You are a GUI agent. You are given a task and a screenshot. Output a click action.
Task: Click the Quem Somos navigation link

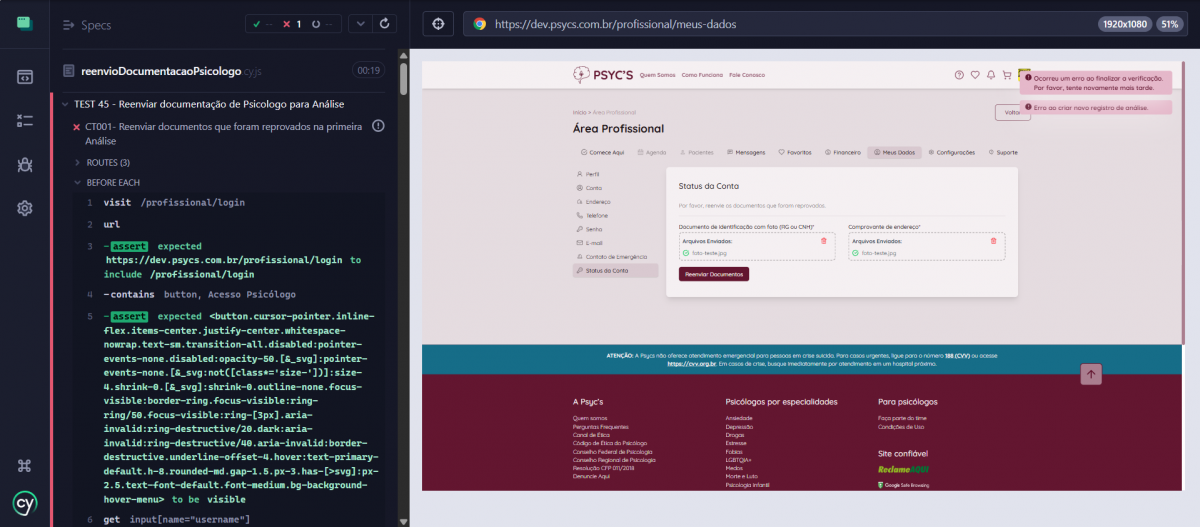657,75
